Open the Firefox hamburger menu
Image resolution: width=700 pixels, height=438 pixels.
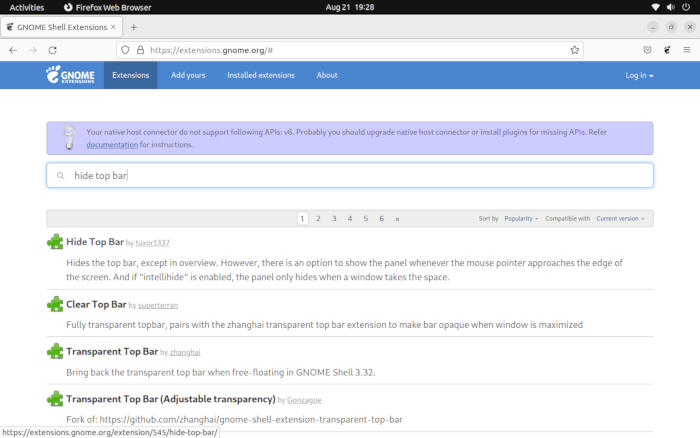[x=687, y=50]
